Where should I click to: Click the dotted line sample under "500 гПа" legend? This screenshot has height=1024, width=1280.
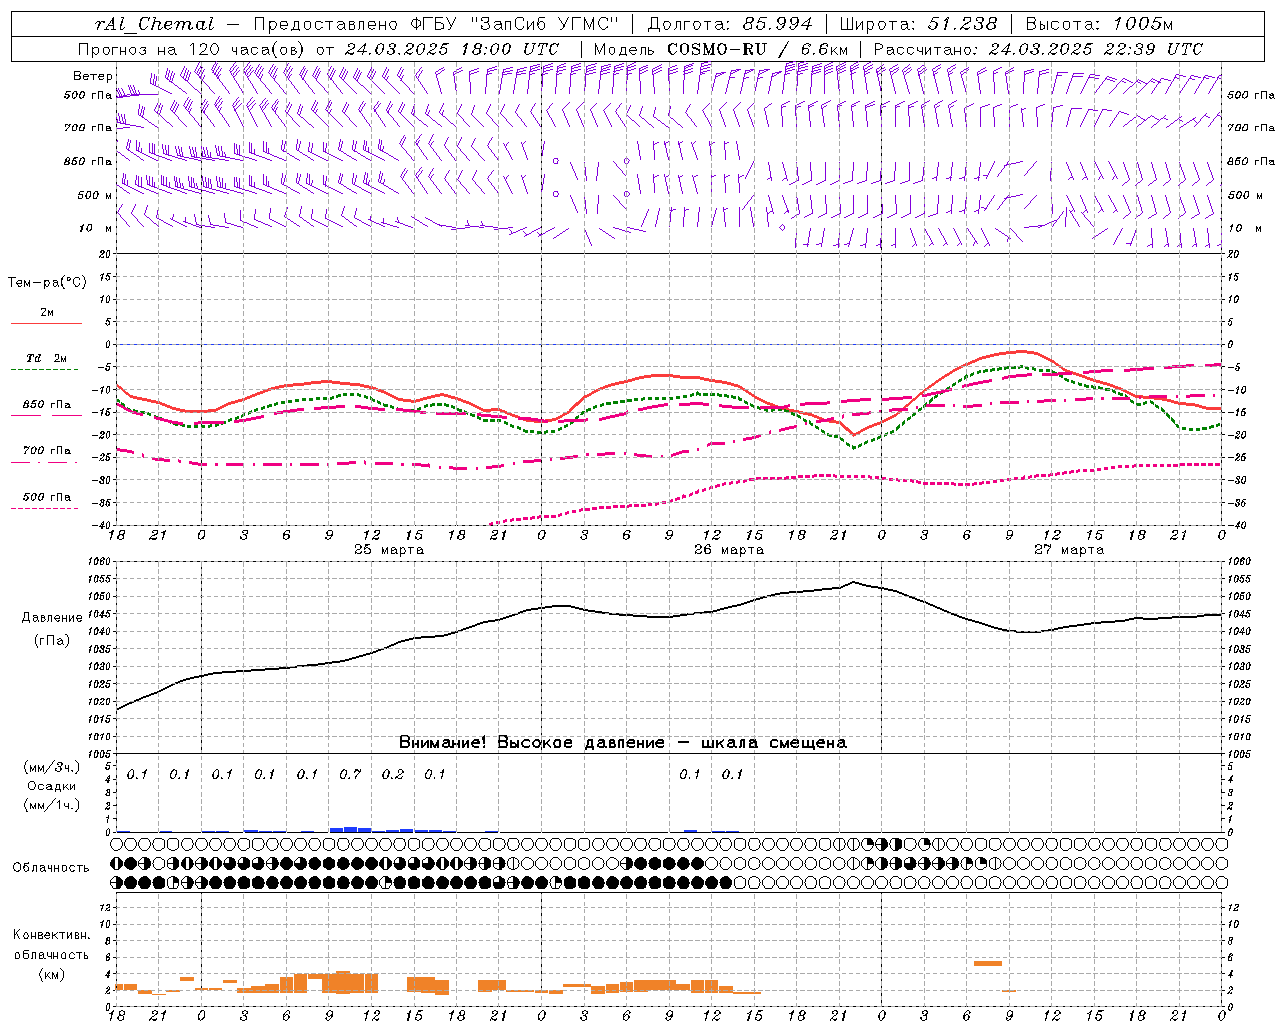pos(45,509)
